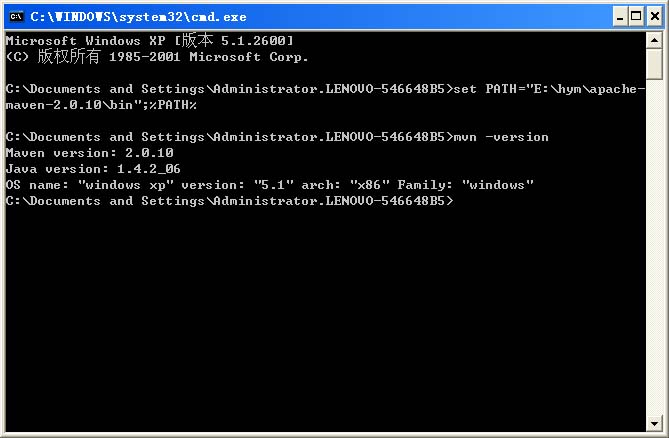669x438 pixels.
Task: Minimize the cmd.exe window
Action: 620,17
